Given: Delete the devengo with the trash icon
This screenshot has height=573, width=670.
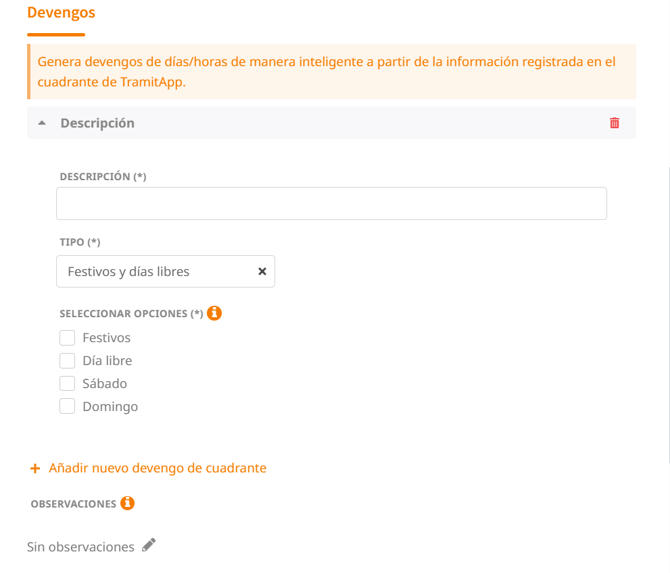Looking at the screenshot, I should point(614,123).
